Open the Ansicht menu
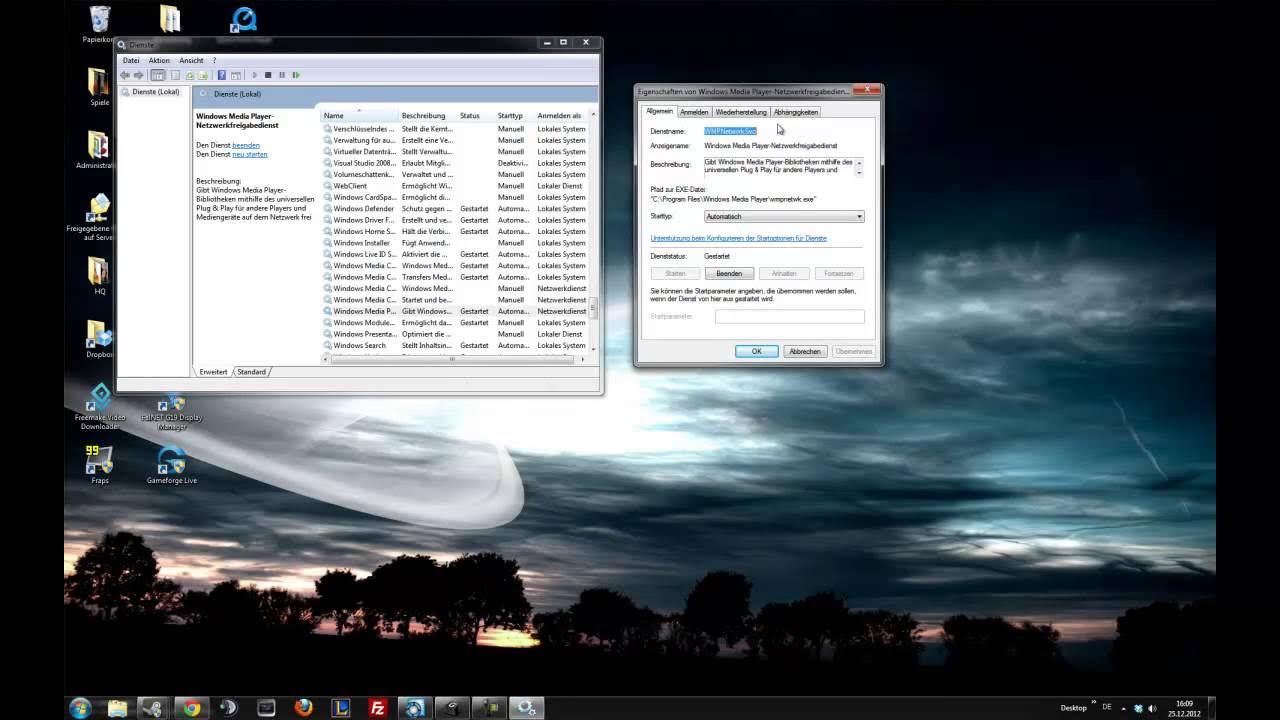1280x720 pixels. pyautogui.click(x=191, y=60)
